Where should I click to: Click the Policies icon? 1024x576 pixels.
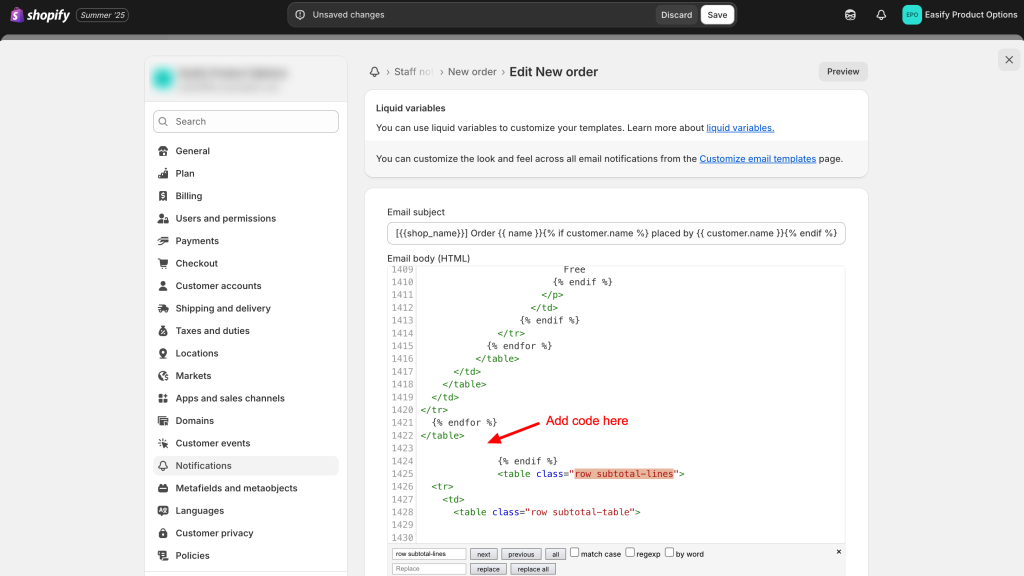click(163, 556)
